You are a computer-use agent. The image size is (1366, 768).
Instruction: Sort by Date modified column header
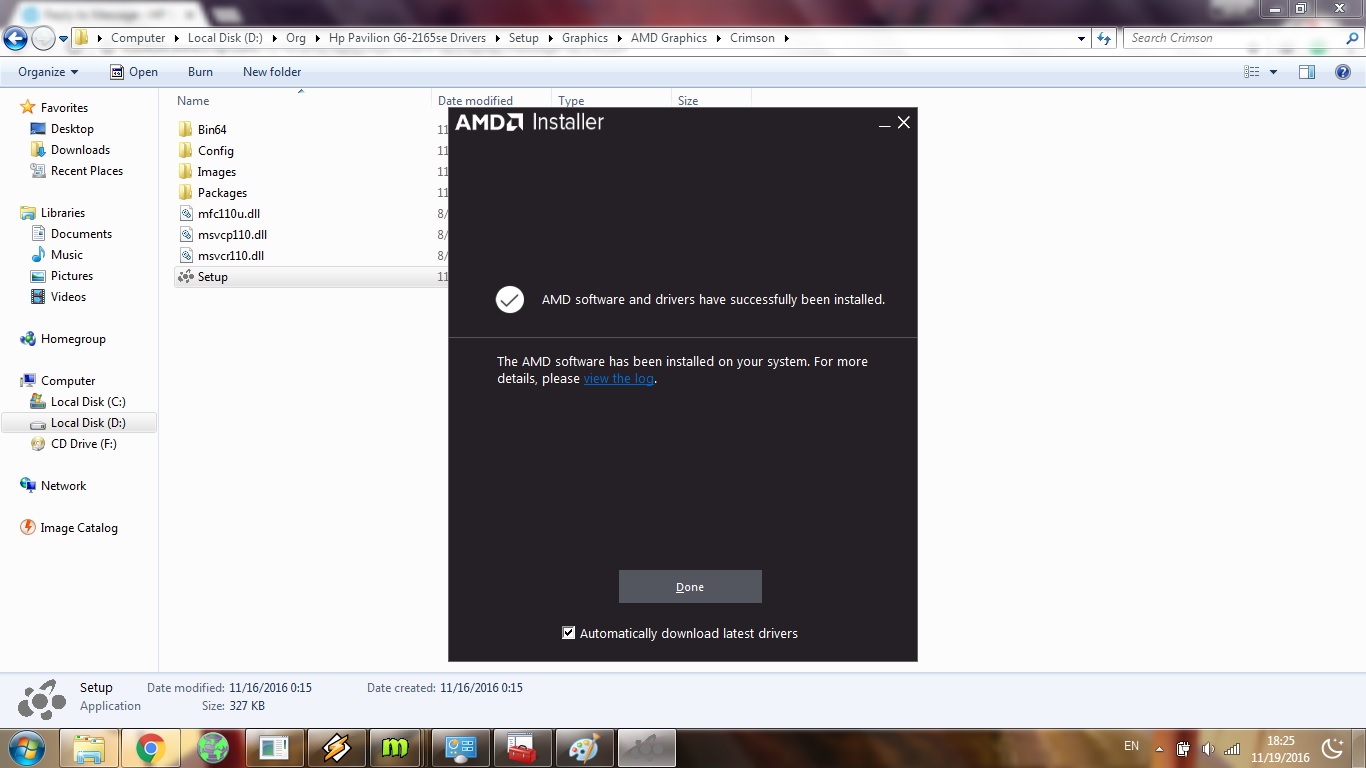475,101
